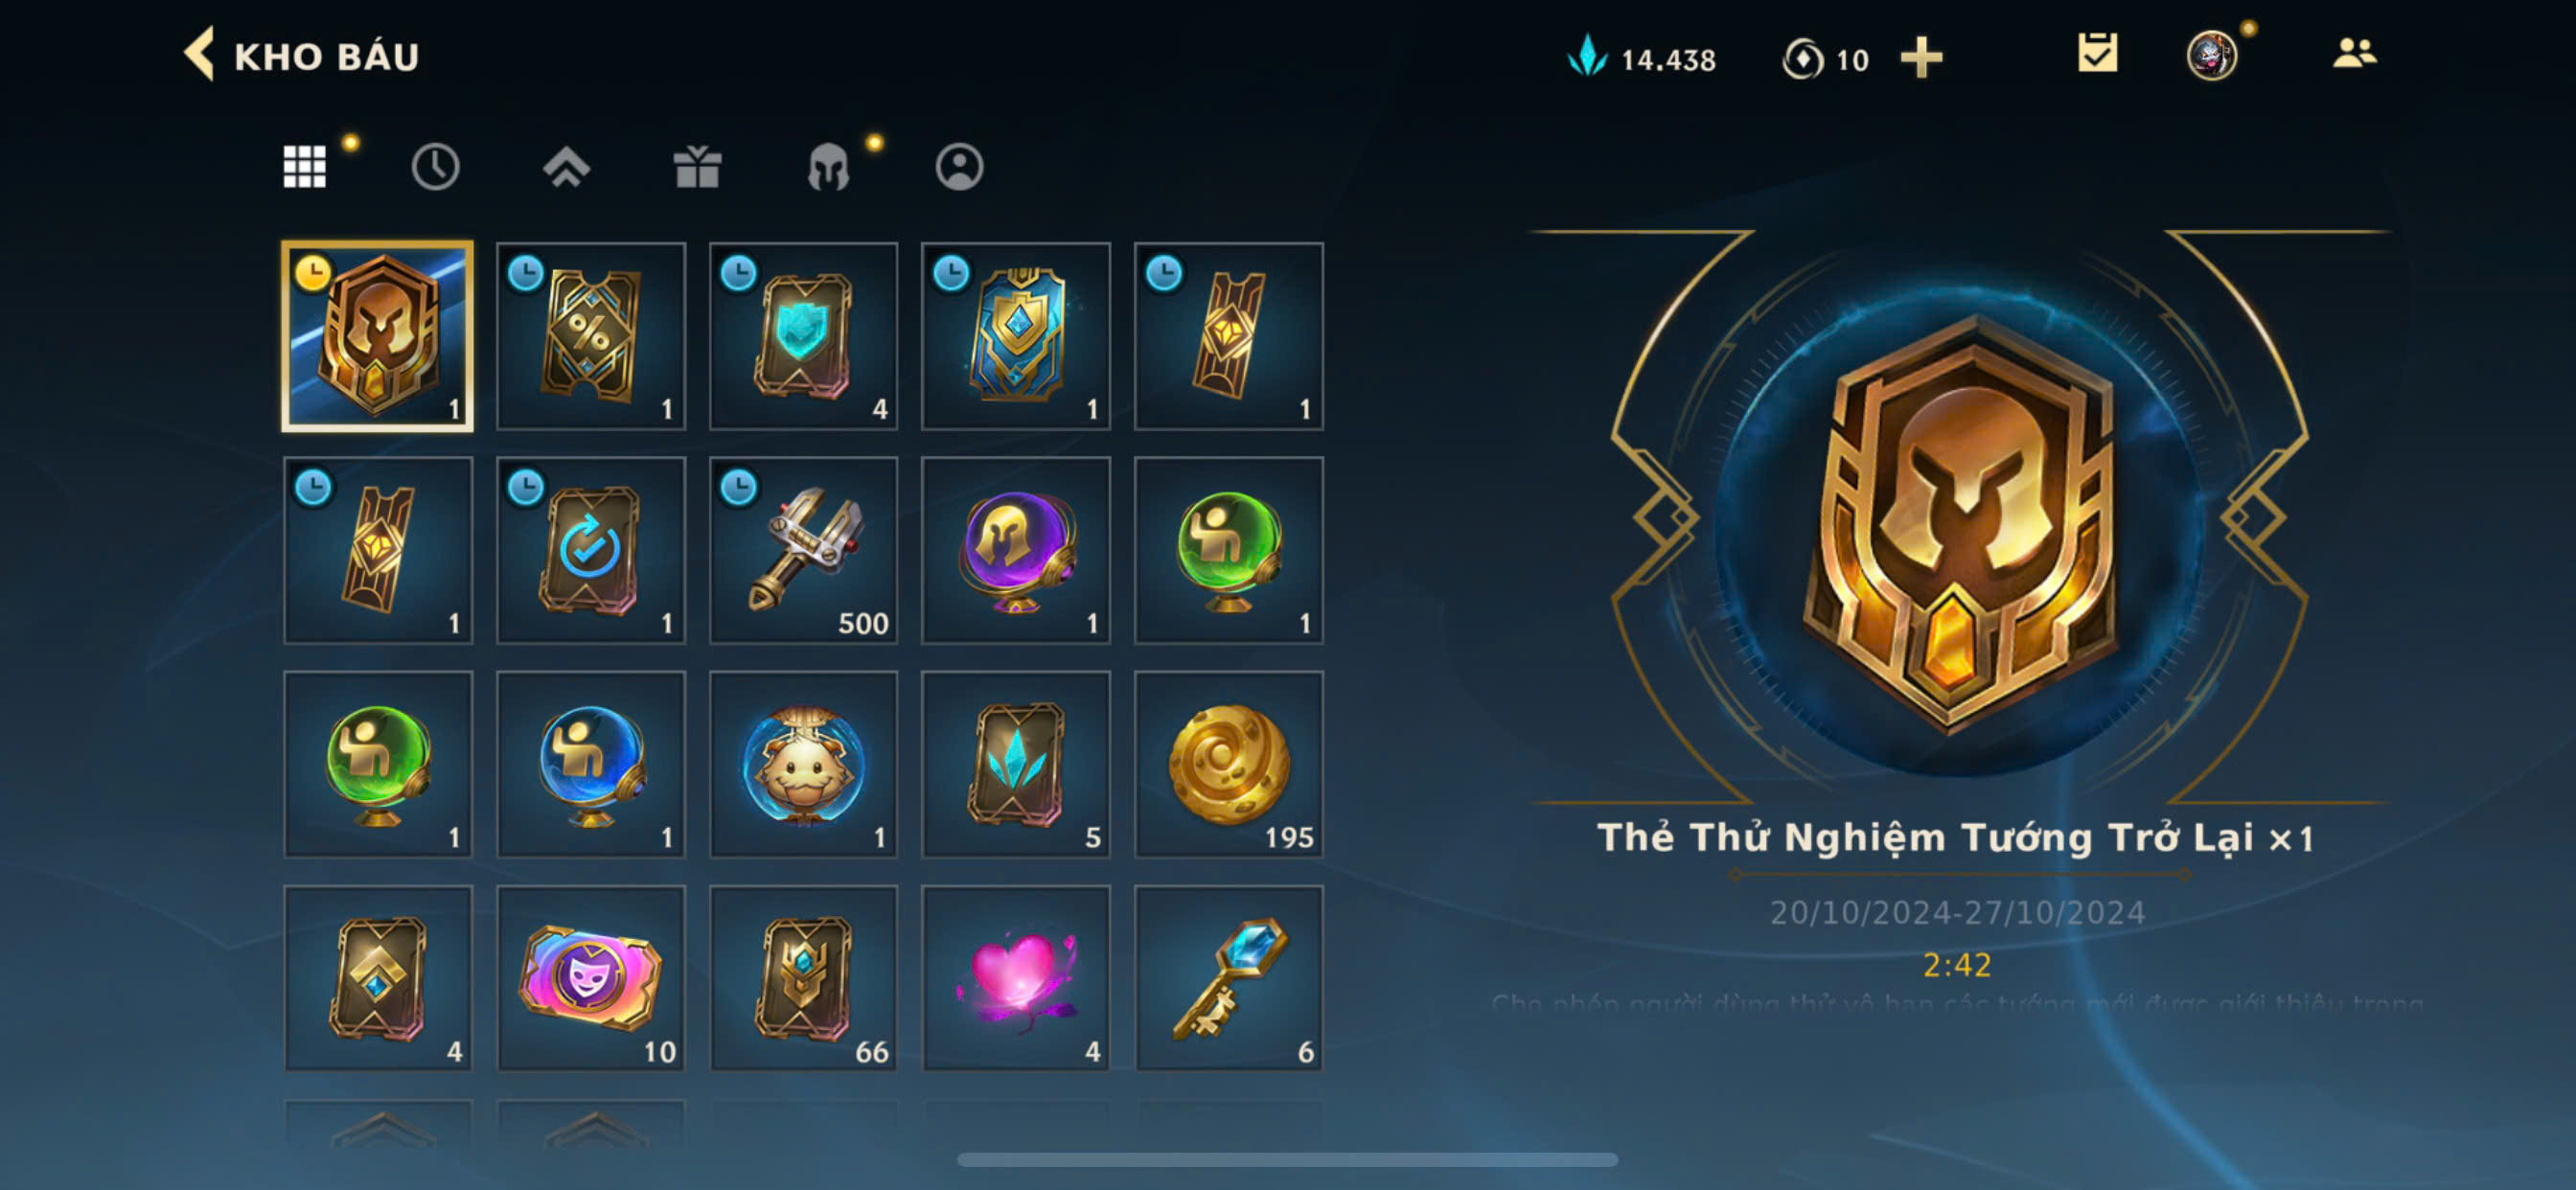Open the friends list icon
The width and height of the screenshot is (2576, 1190).
(x=2353, y=53)
